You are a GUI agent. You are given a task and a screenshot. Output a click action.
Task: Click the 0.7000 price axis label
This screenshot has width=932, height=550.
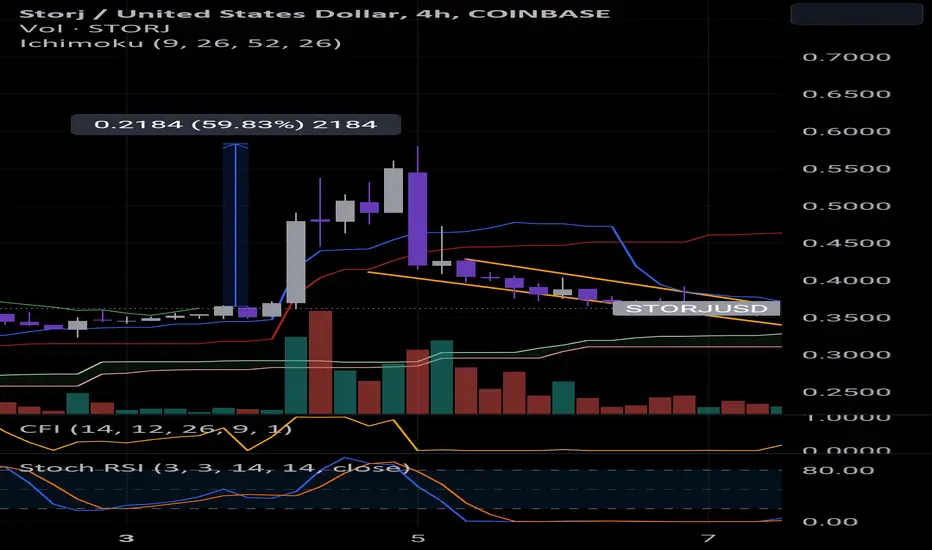[x=846, y=57]
